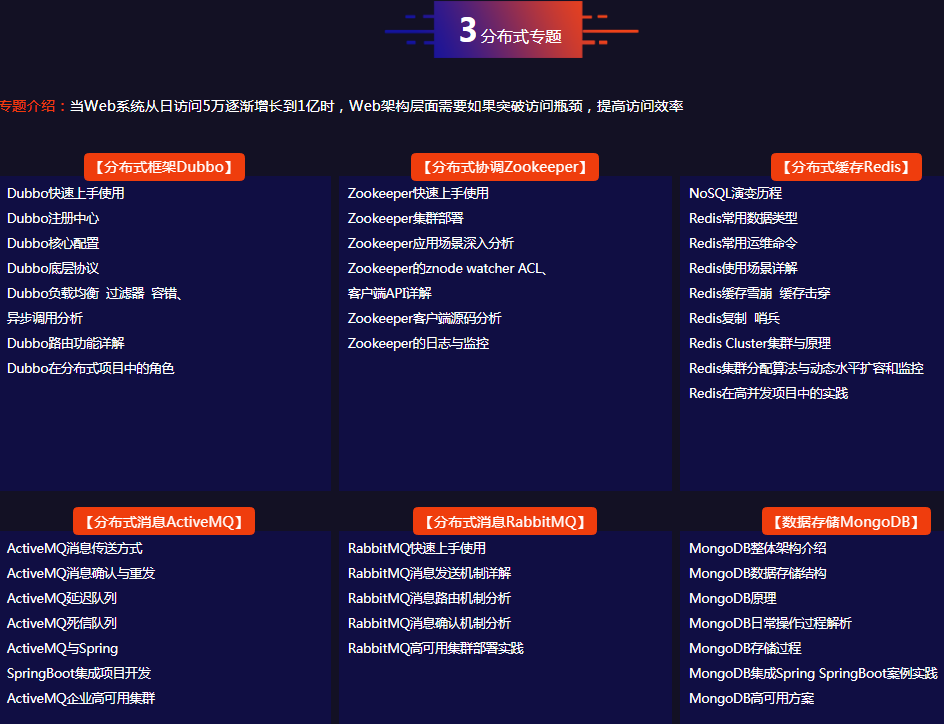Open ActiveMQ死信队列 topic
Viewport: 944px width, 724px height.
tap(62, 623)
